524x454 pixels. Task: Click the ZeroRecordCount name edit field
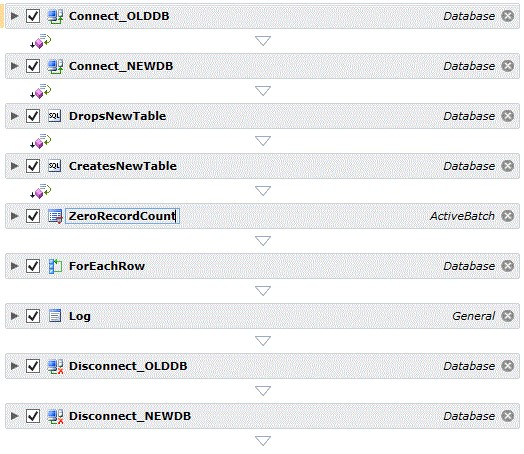pyautogui.click(x=122, y=216)
